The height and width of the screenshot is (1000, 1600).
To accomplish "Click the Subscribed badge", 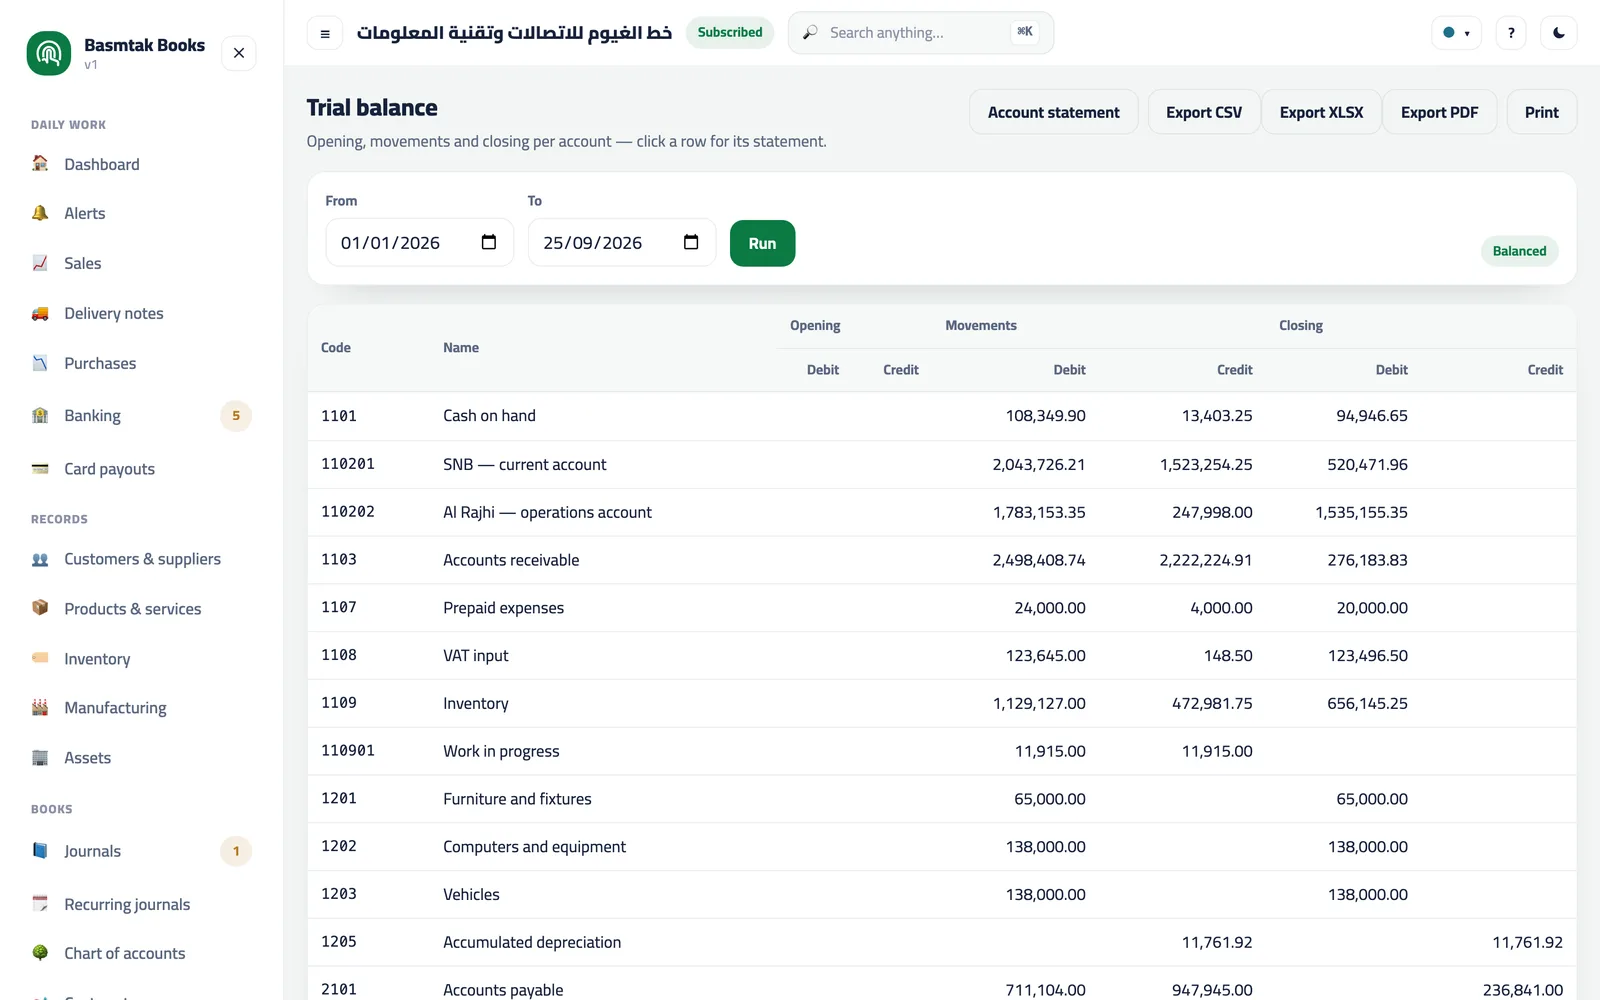I will tap(730, 32).
